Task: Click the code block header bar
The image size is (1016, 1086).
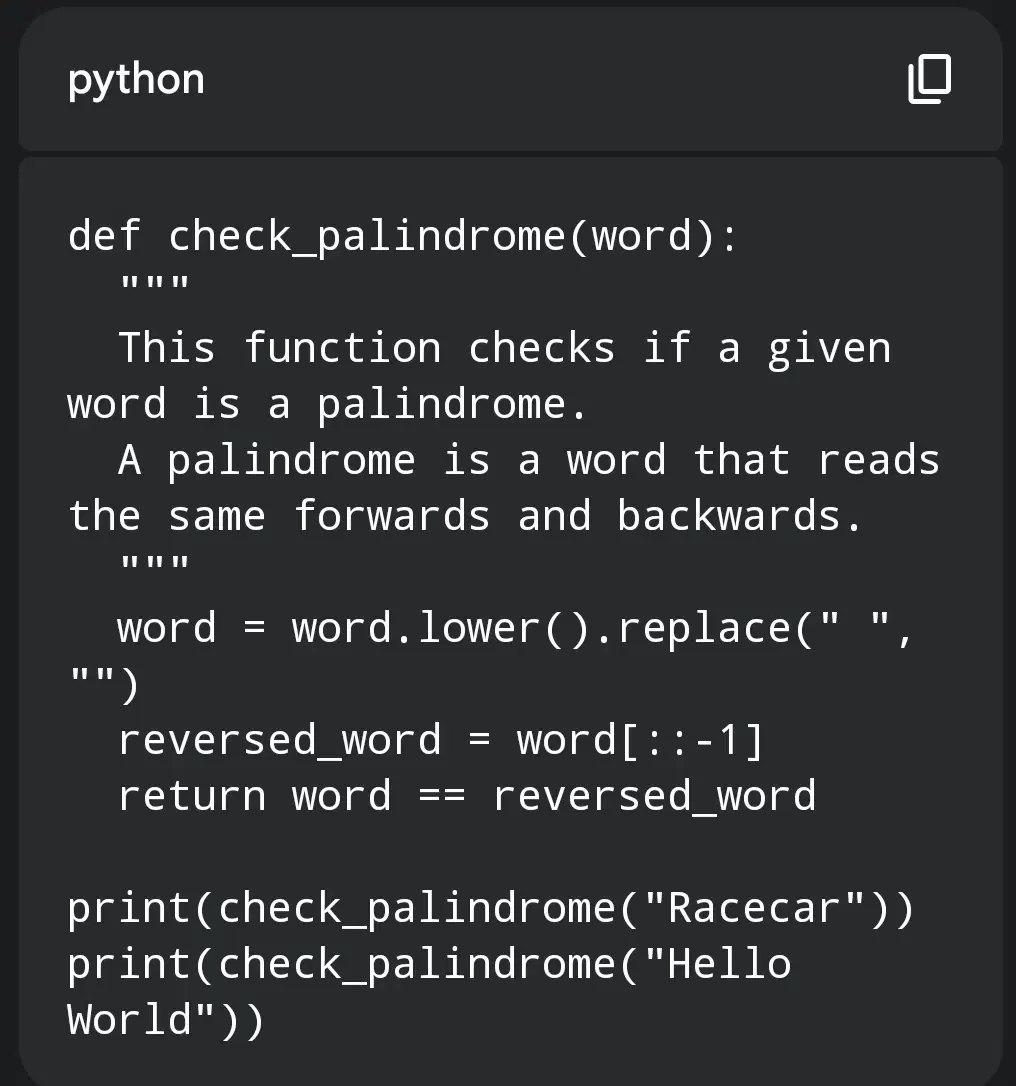Action: [510, 79]
